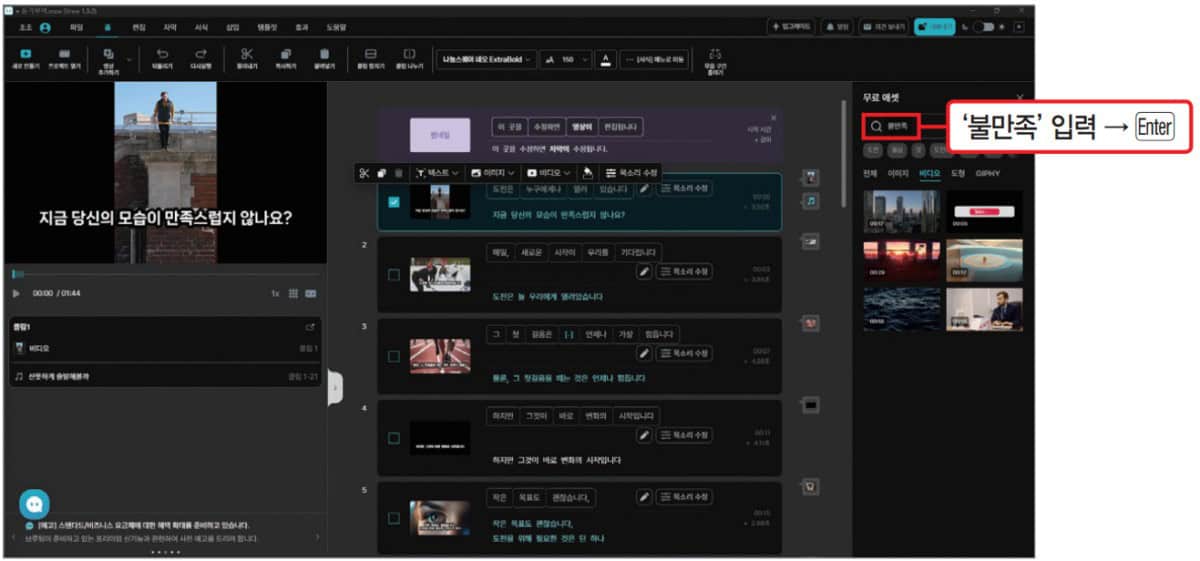Toggle the dark/light mode switch
This screenshot has height=561, width=1200.
coord(983,27)
